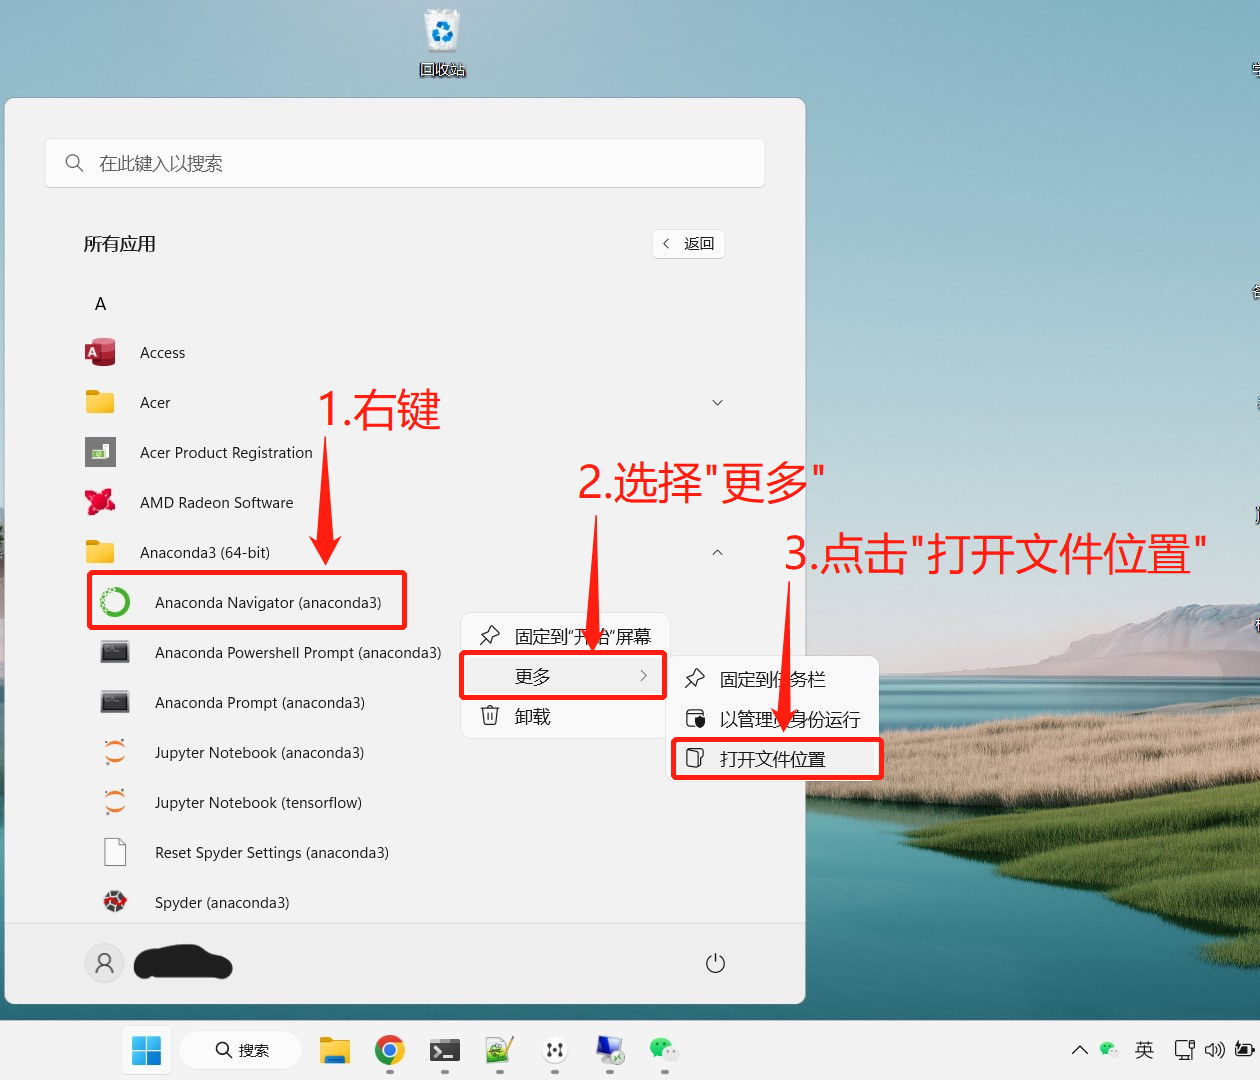Image resolution: width=1260 pixels, height=1080 pixels.
Task: Click the taskbar 搜索 button
Action: [241, 1050]
